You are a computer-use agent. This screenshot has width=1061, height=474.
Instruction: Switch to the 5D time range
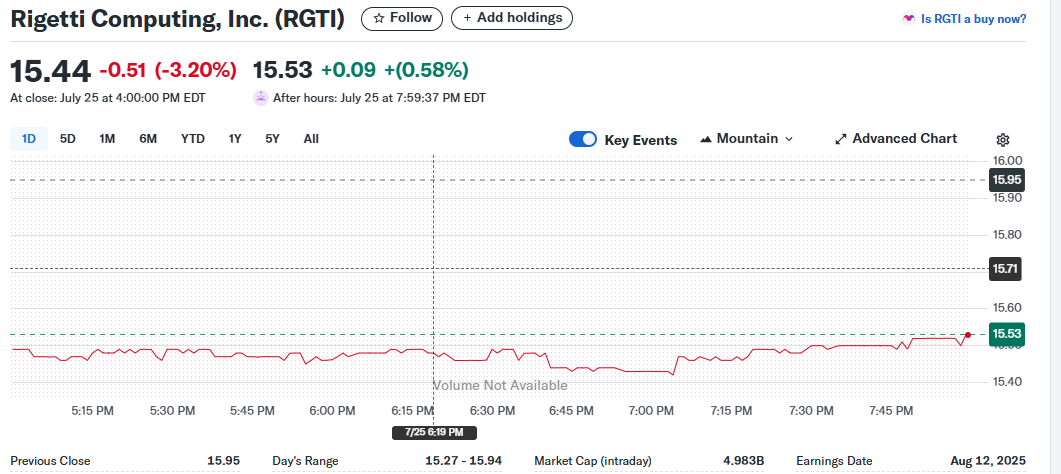pyautogui.click(x=68, y=139)
